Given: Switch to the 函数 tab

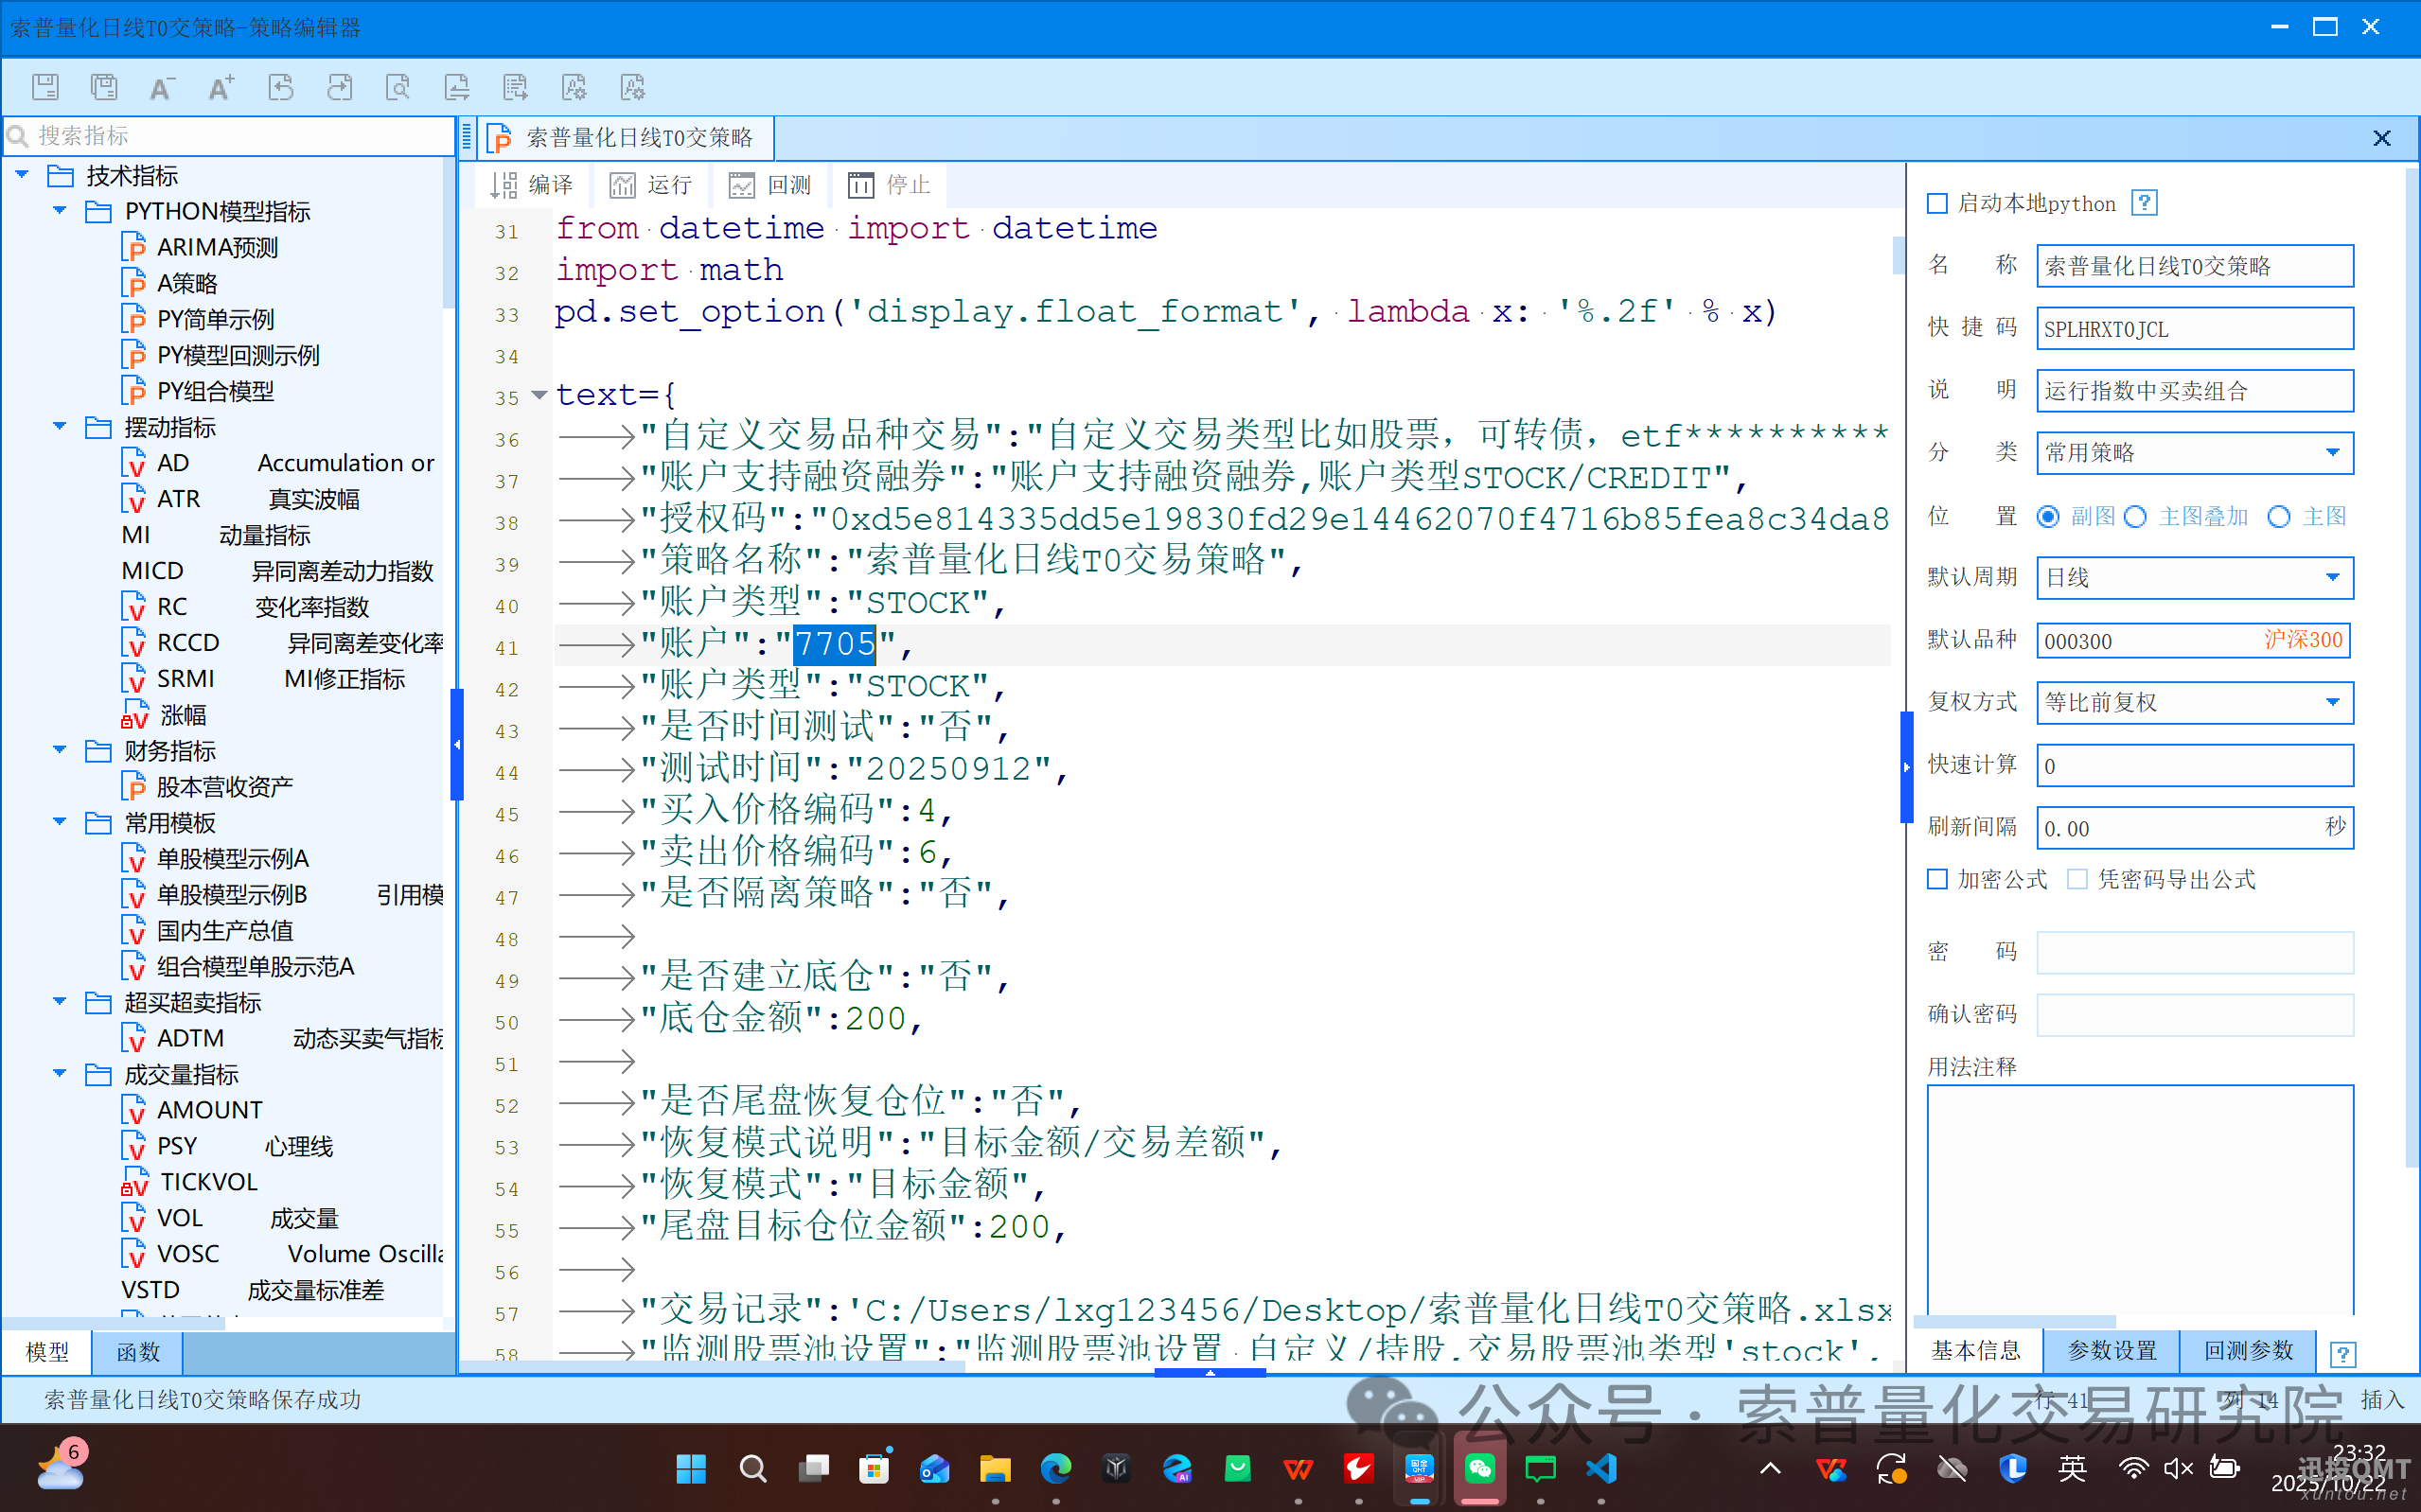Looking at the screenshot, I should pyautogui.click(x=137, y=1352).
